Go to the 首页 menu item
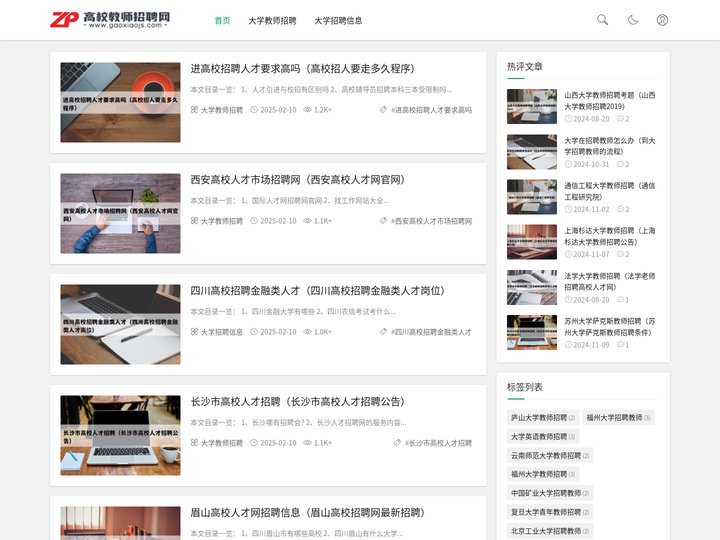The height and width of the screenshot is (540, 720). click(222, 21)
